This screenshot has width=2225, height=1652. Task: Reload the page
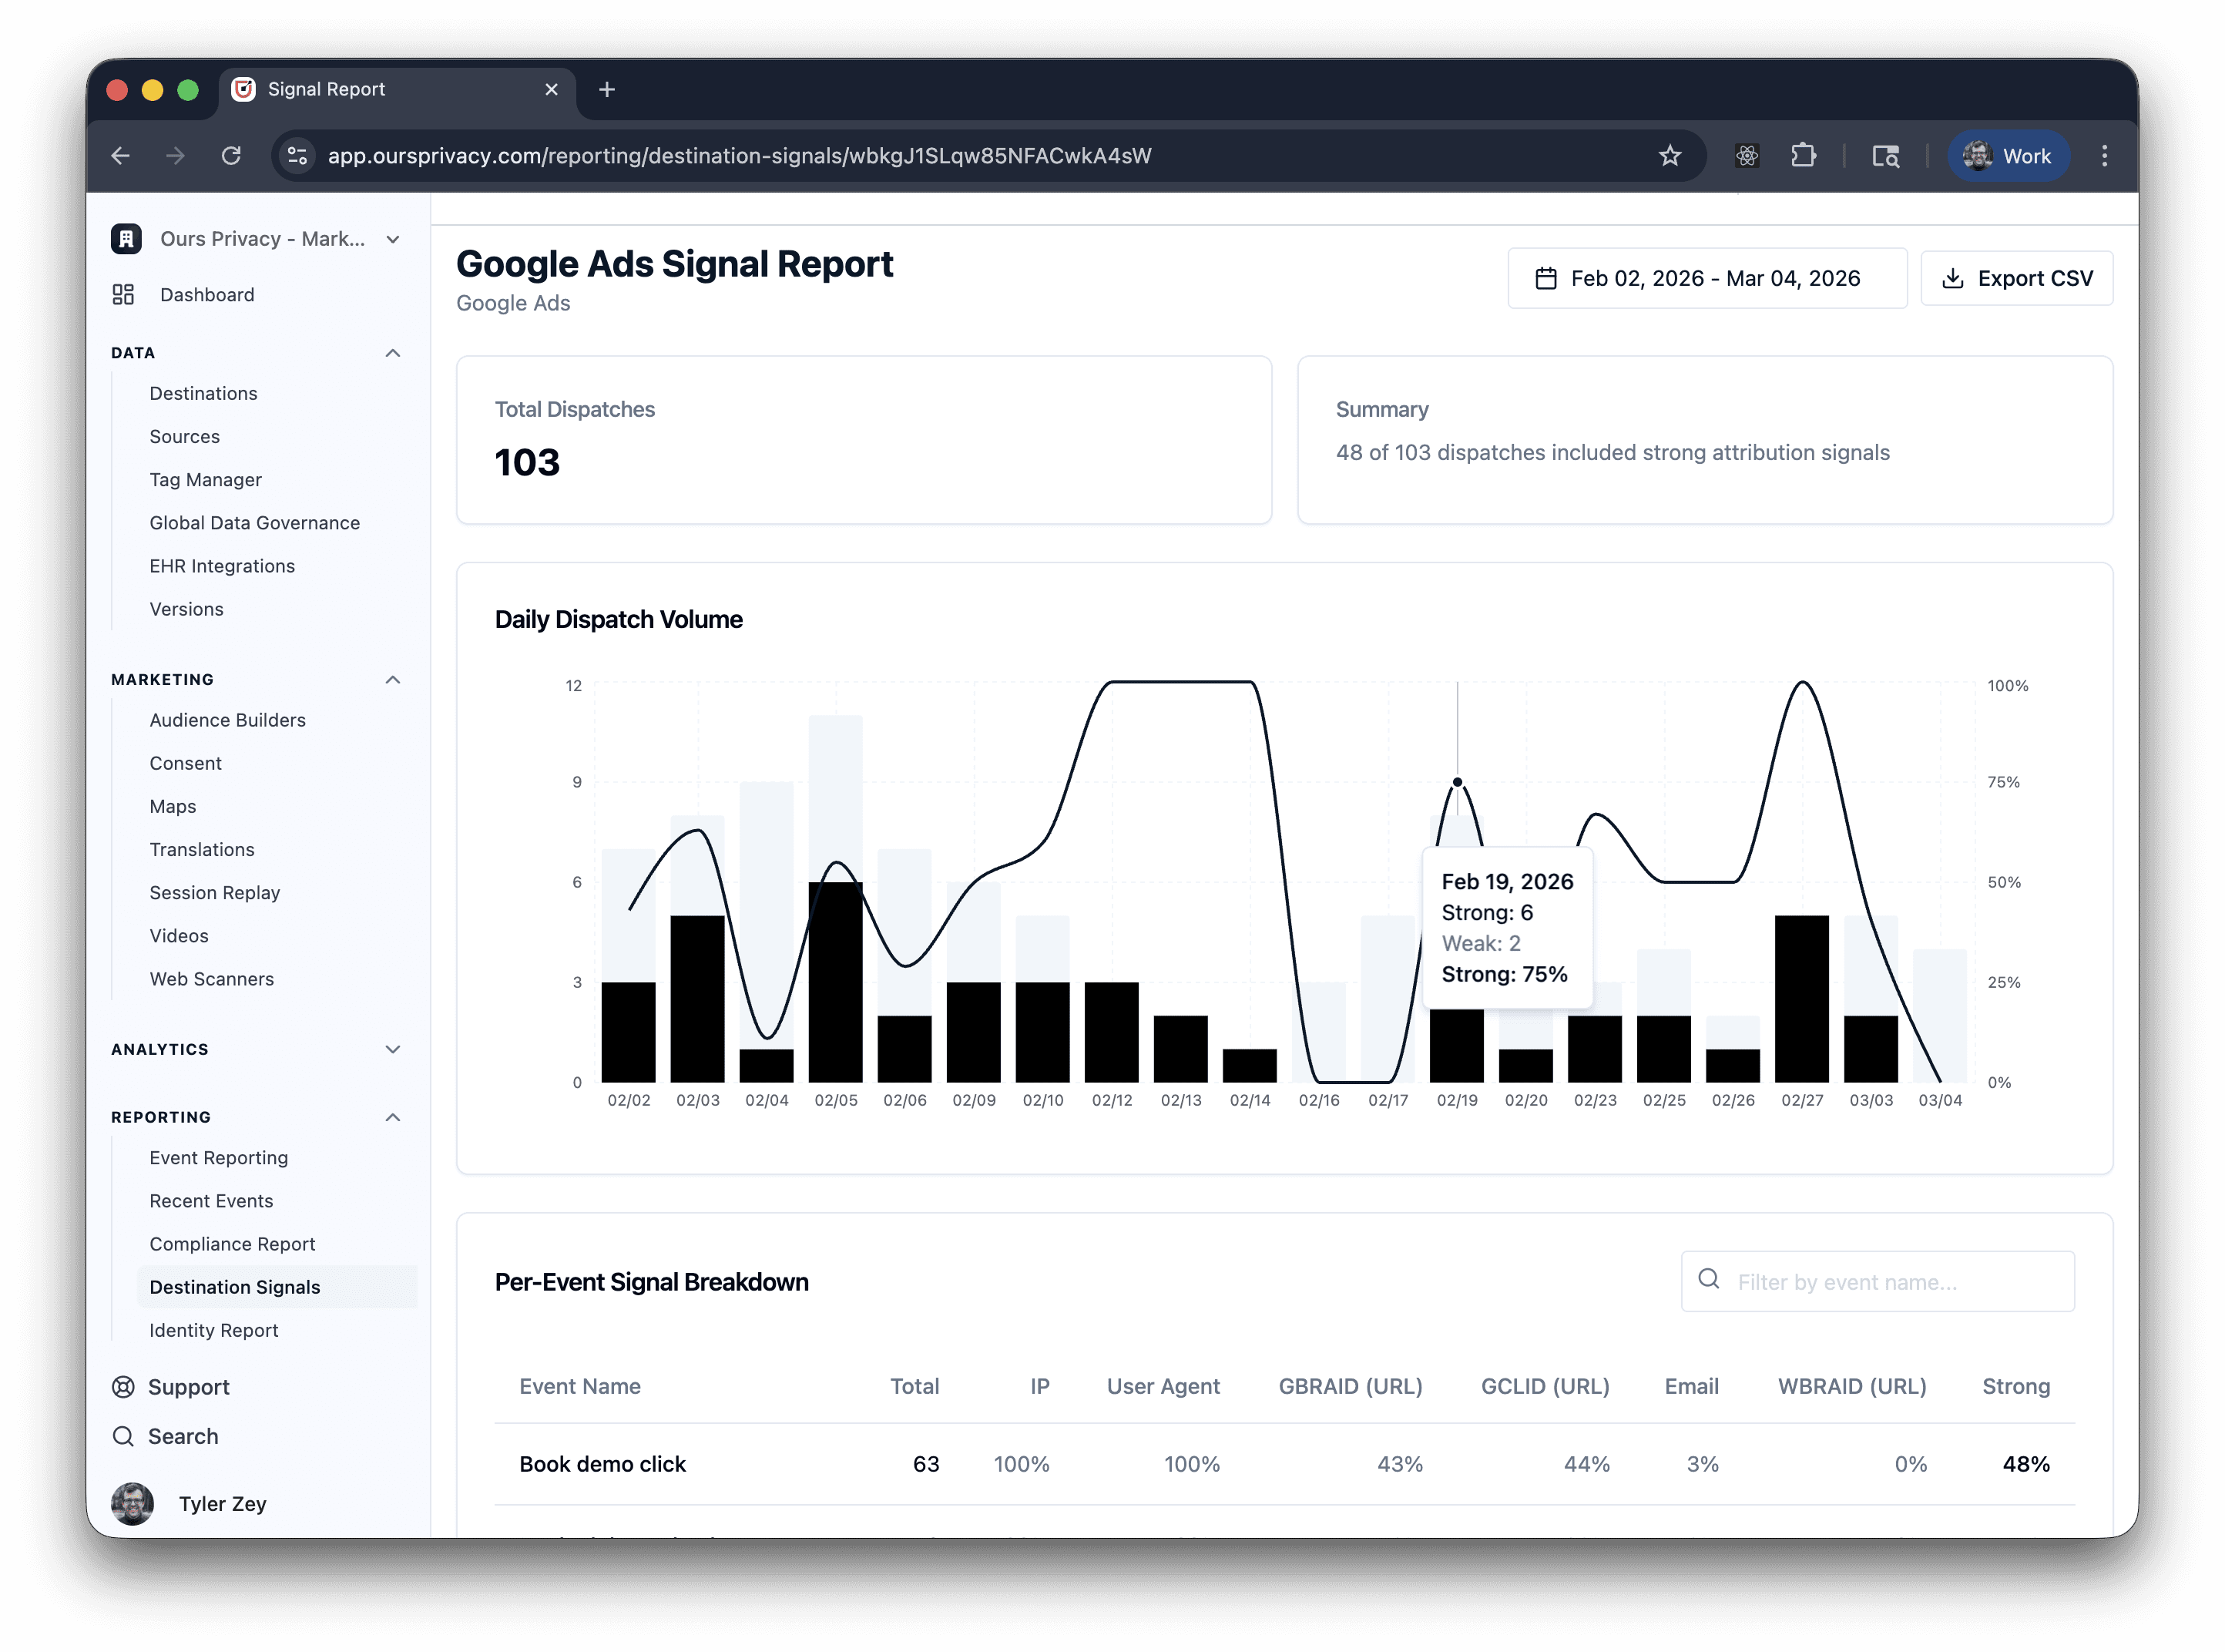[231, 156]
